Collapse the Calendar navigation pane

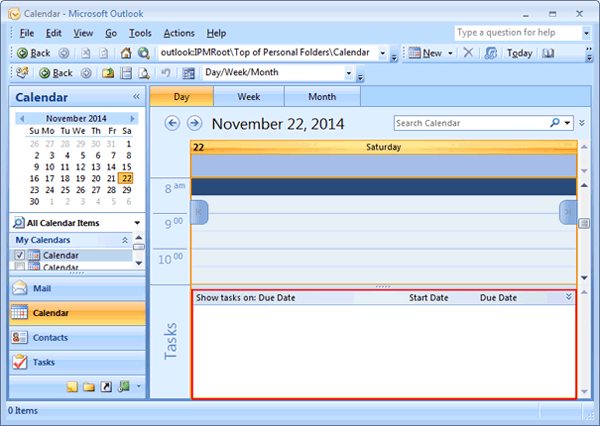point(136,96)
